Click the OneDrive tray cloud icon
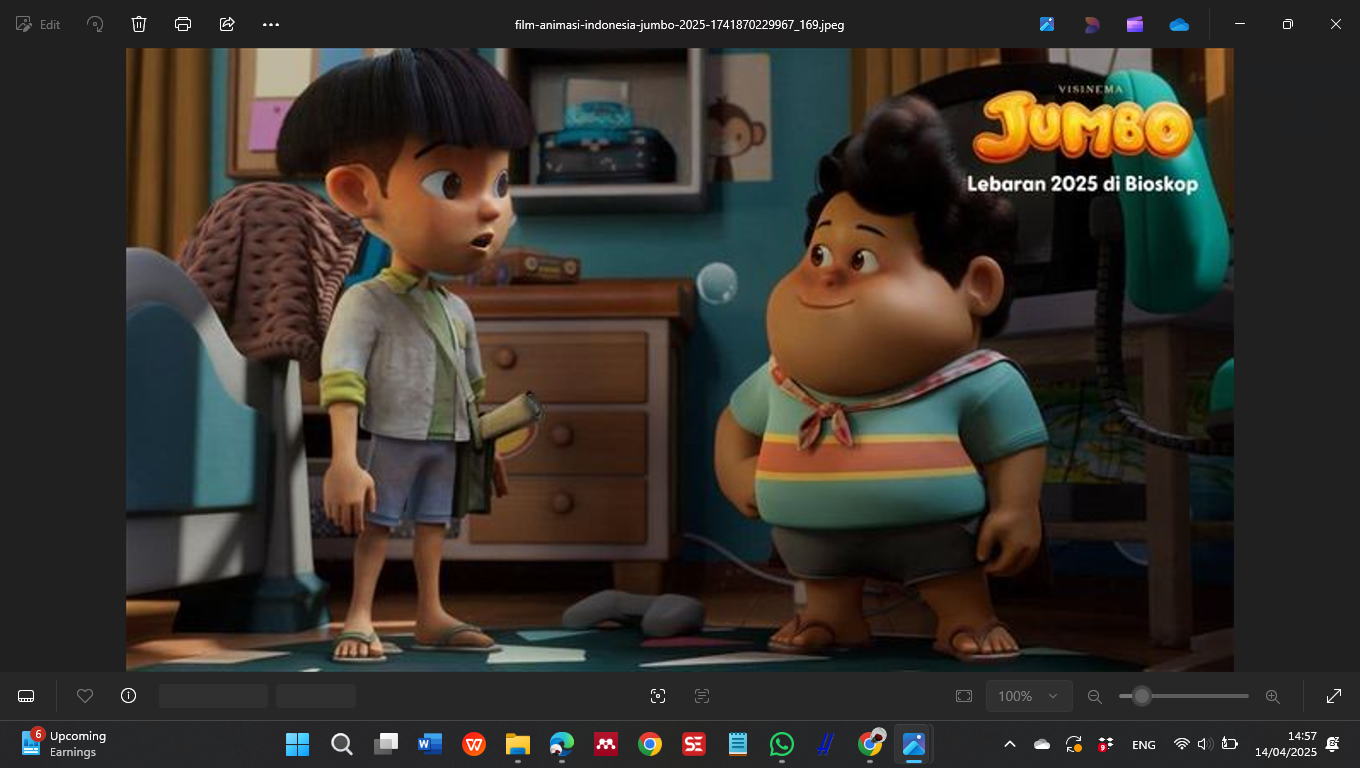Viewport: 1360px width, 768px height. point(1042,744)
